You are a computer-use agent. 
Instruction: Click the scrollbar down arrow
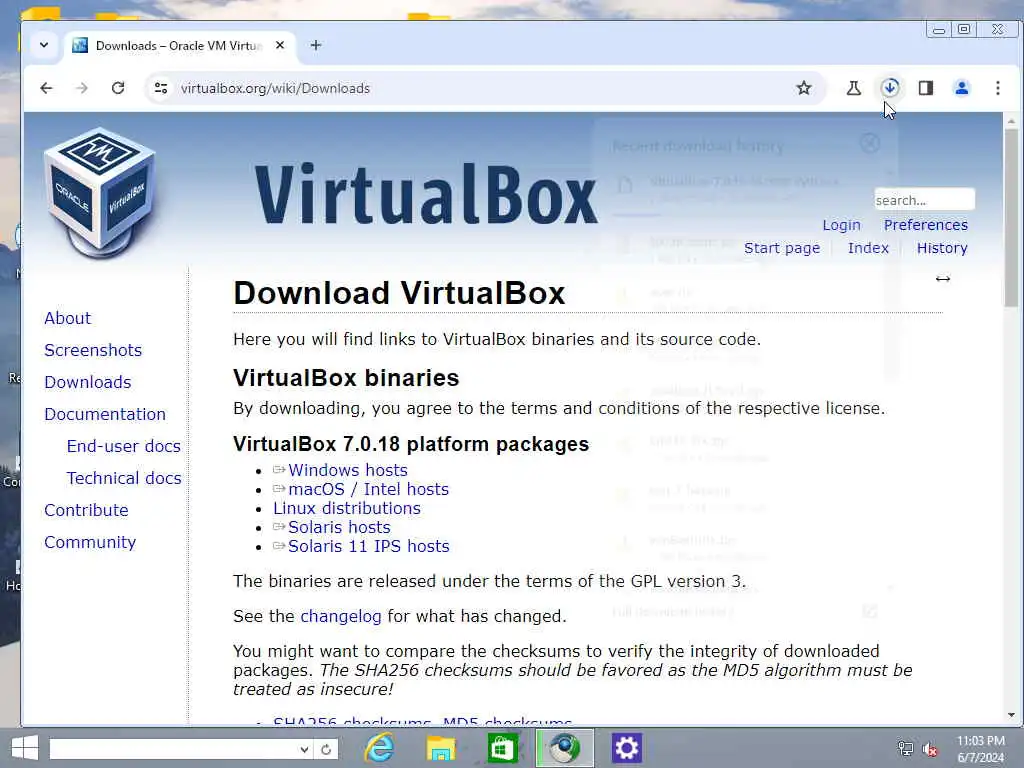coord(1011,715)
